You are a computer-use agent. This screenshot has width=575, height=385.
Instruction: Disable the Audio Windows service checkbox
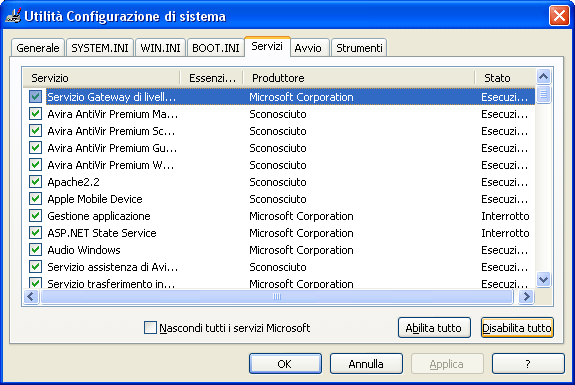coord(36,250)
